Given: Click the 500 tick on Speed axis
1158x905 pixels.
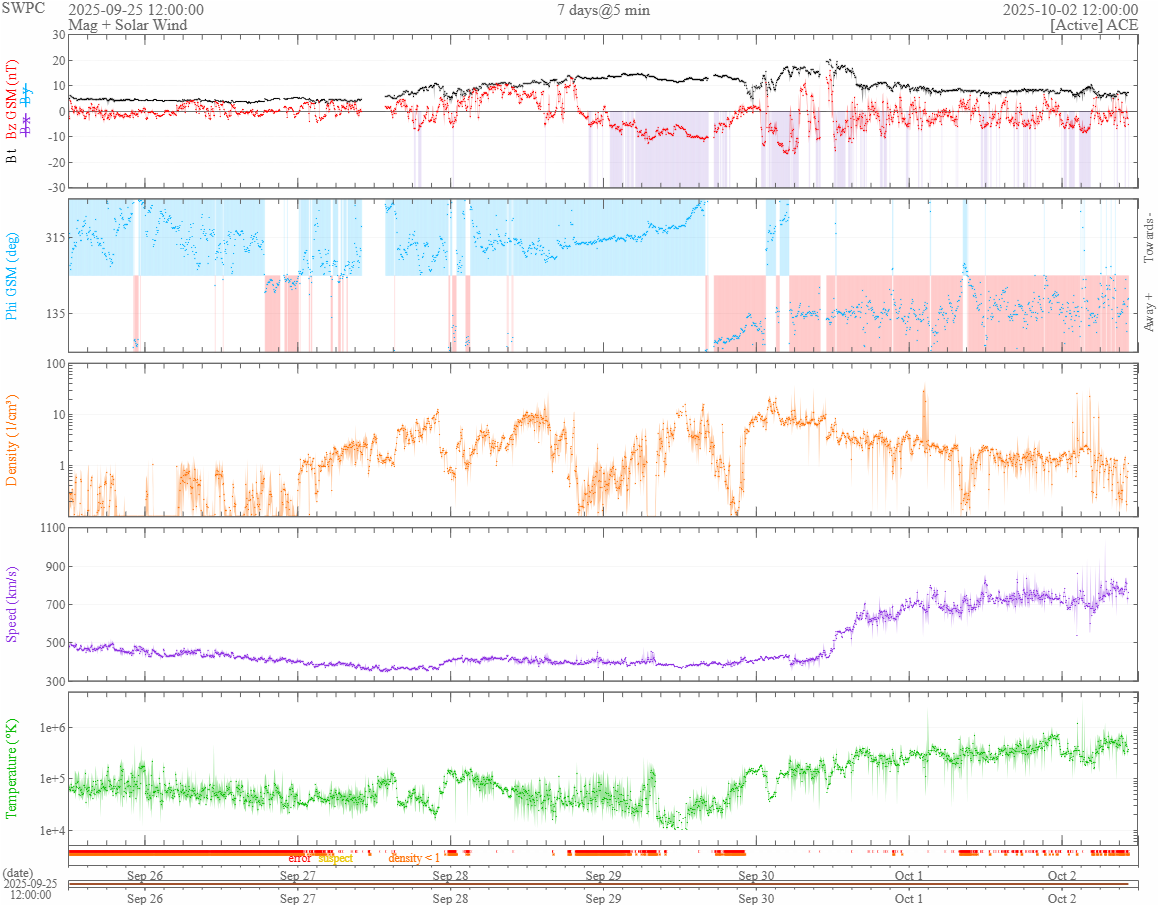Looking at the screenshot, I should [55, 643].
